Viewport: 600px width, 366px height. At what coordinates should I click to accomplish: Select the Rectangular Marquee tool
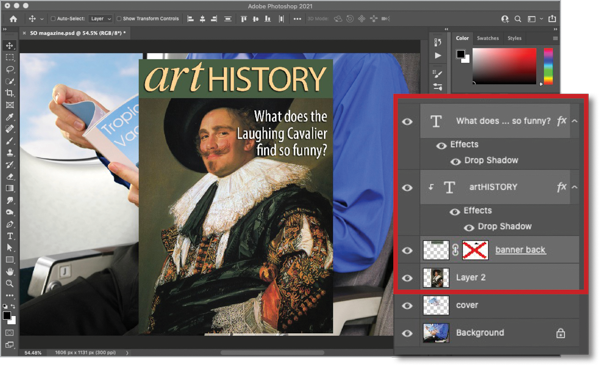point(10,57)
